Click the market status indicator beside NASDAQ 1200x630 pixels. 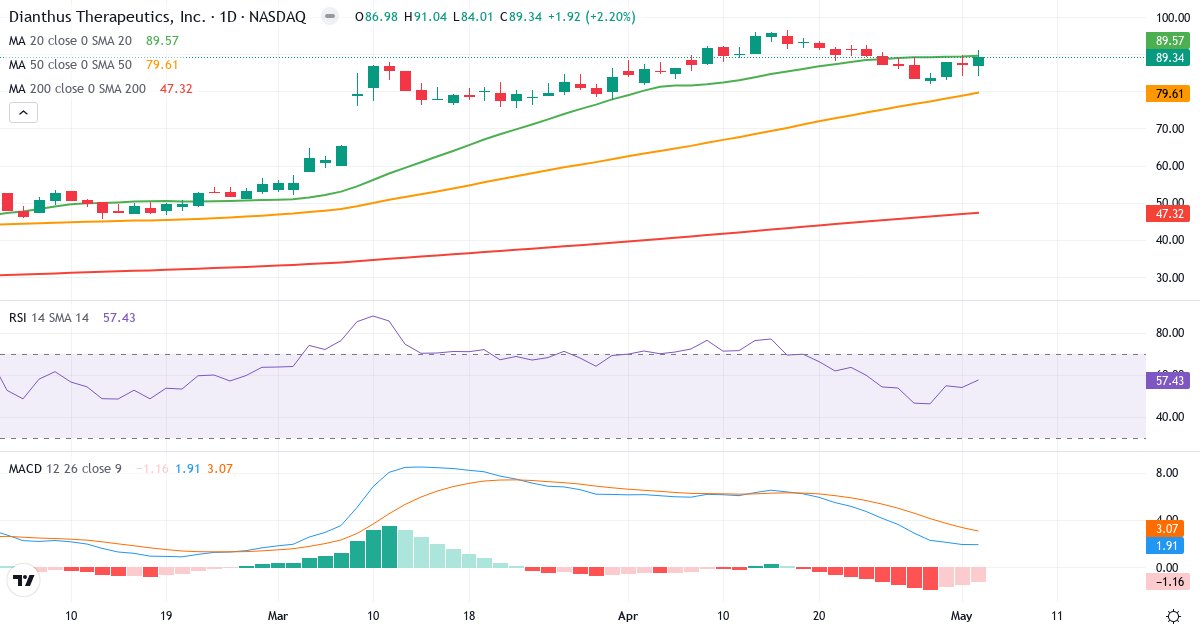pos(329,17)
